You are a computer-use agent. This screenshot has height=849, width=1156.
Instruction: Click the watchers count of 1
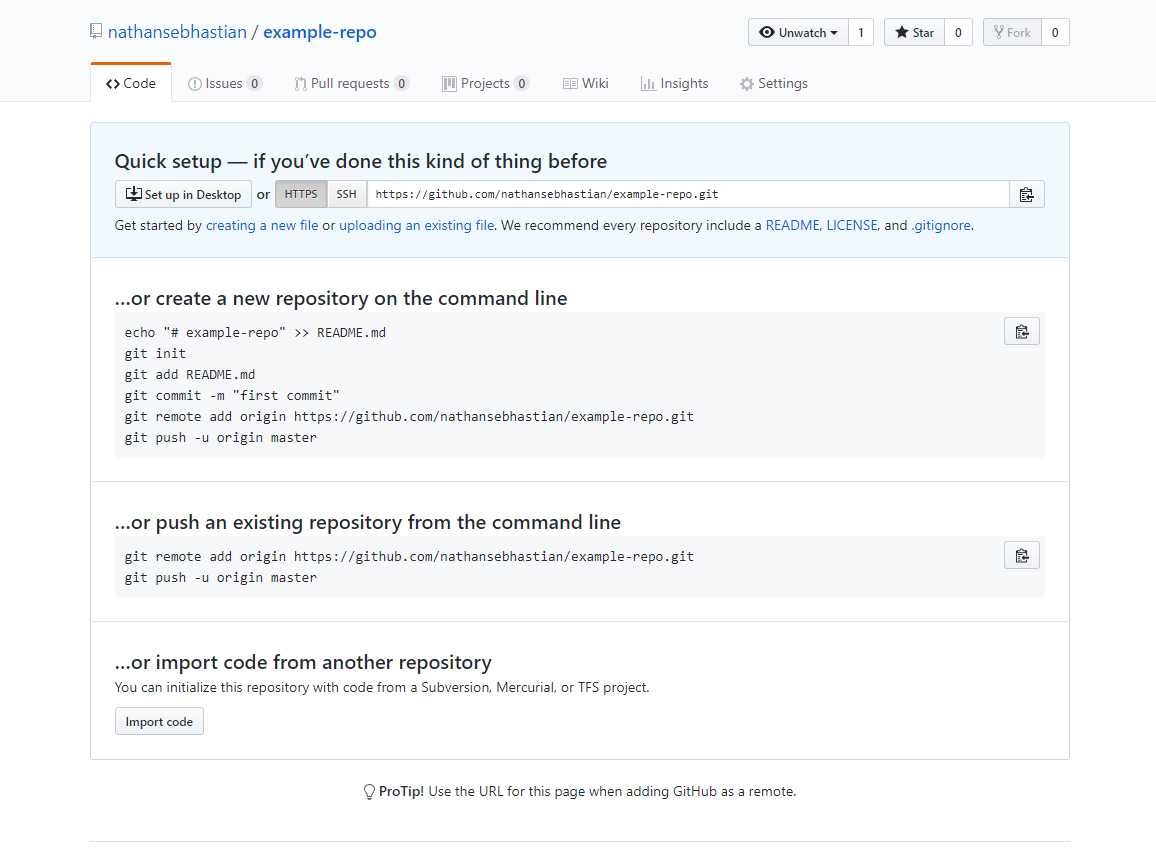(860, 32)
